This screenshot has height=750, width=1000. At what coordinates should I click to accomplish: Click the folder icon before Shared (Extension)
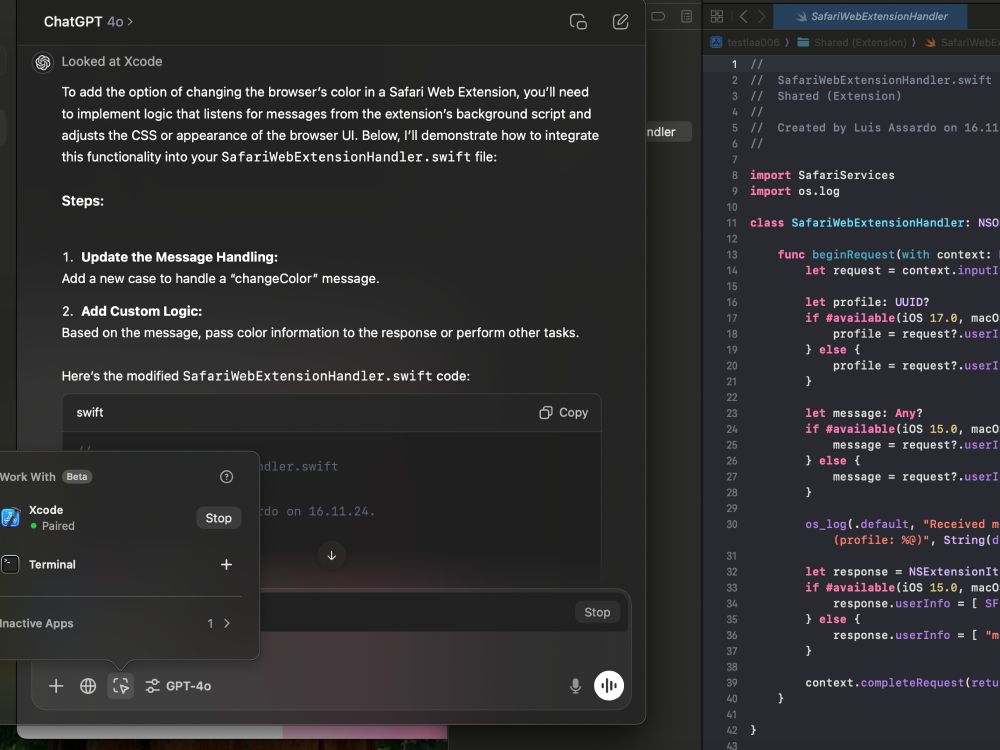803,42
